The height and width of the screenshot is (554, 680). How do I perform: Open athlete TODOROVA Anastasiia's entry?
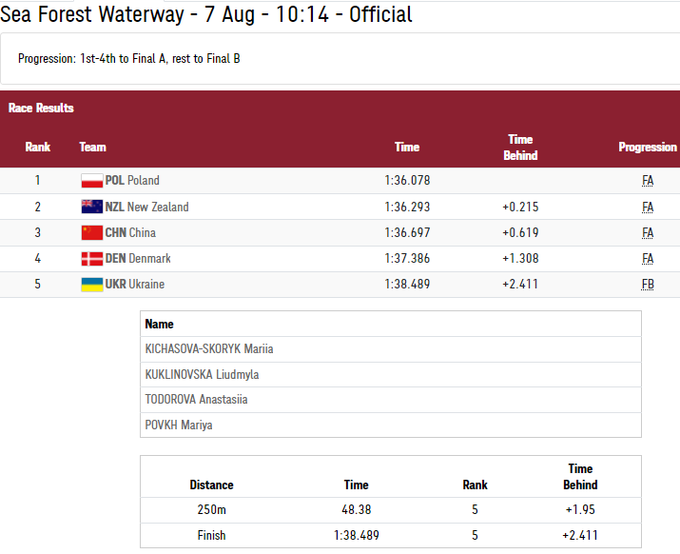[x=196, y=400]
